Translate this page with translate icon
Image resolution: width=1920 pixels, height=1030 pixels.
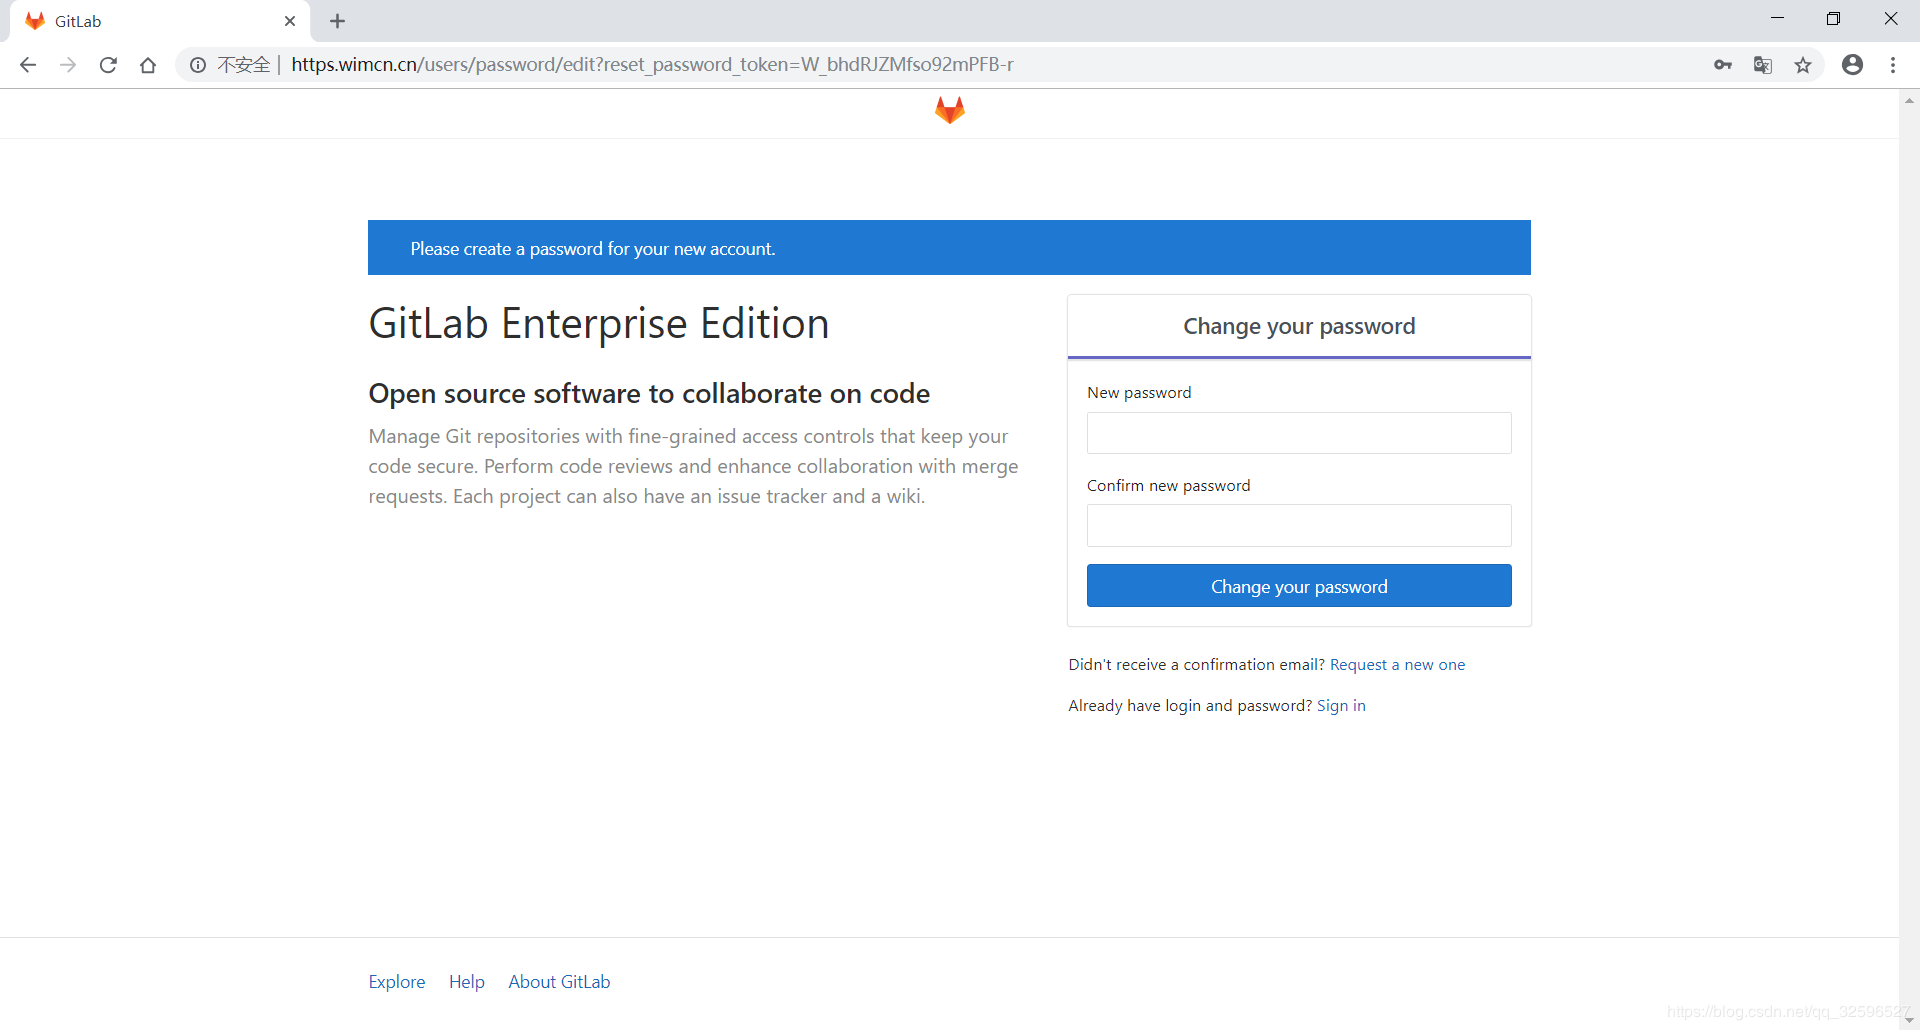pyautogui.click(x=1762, y=65)
